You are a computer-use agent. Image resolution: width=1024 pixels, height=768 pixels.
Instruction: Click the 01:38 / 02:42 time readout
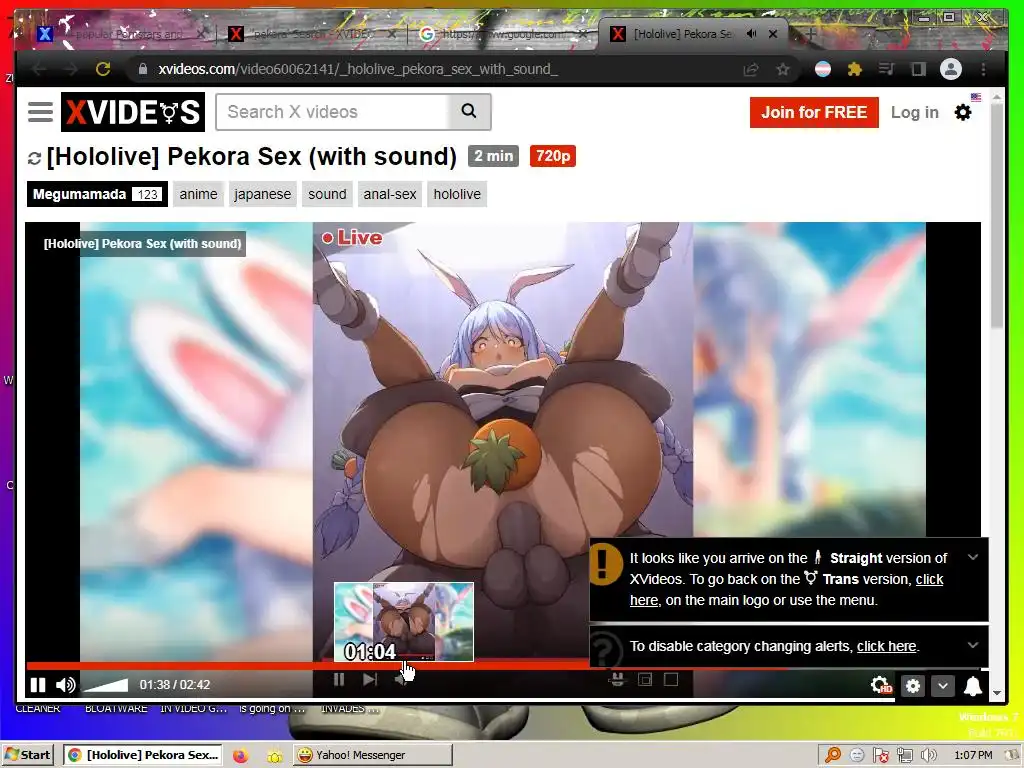174,685
